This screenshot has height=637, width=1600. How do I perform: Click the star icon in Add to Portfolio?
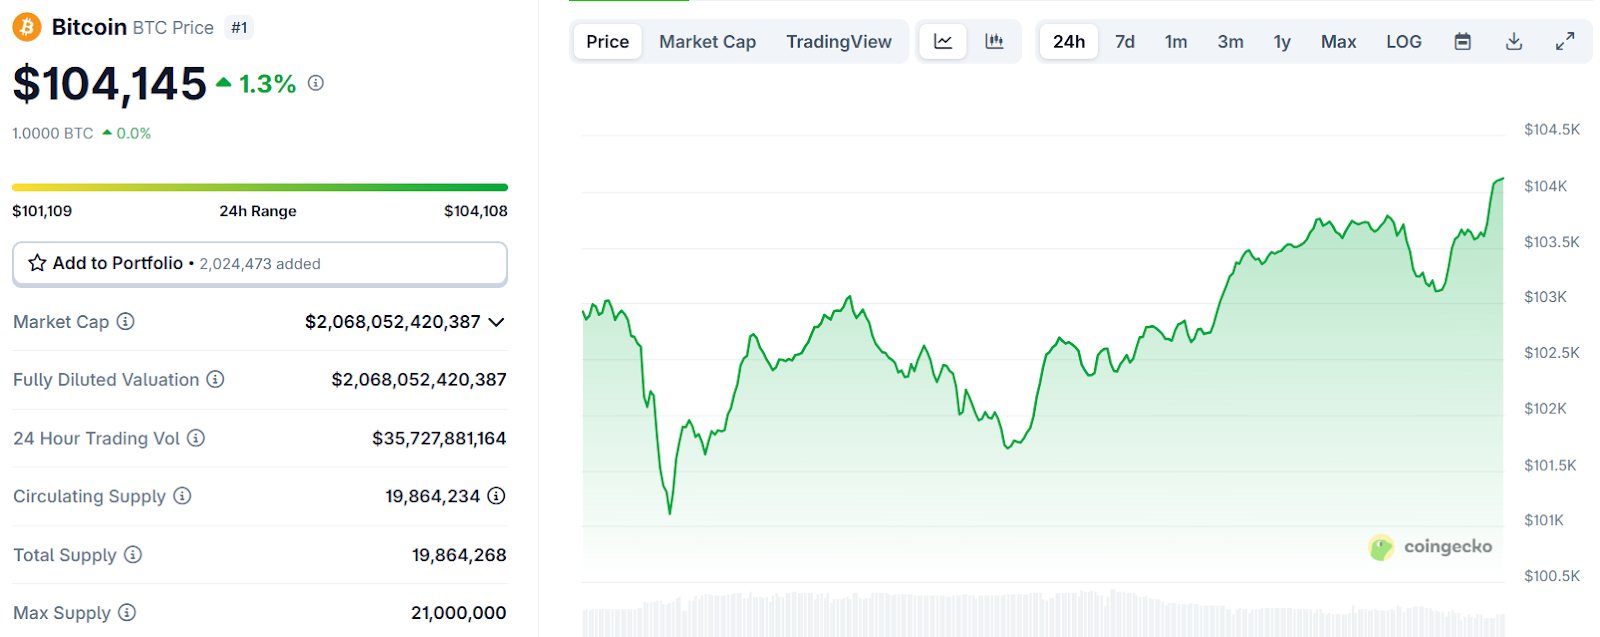point(37,263)
